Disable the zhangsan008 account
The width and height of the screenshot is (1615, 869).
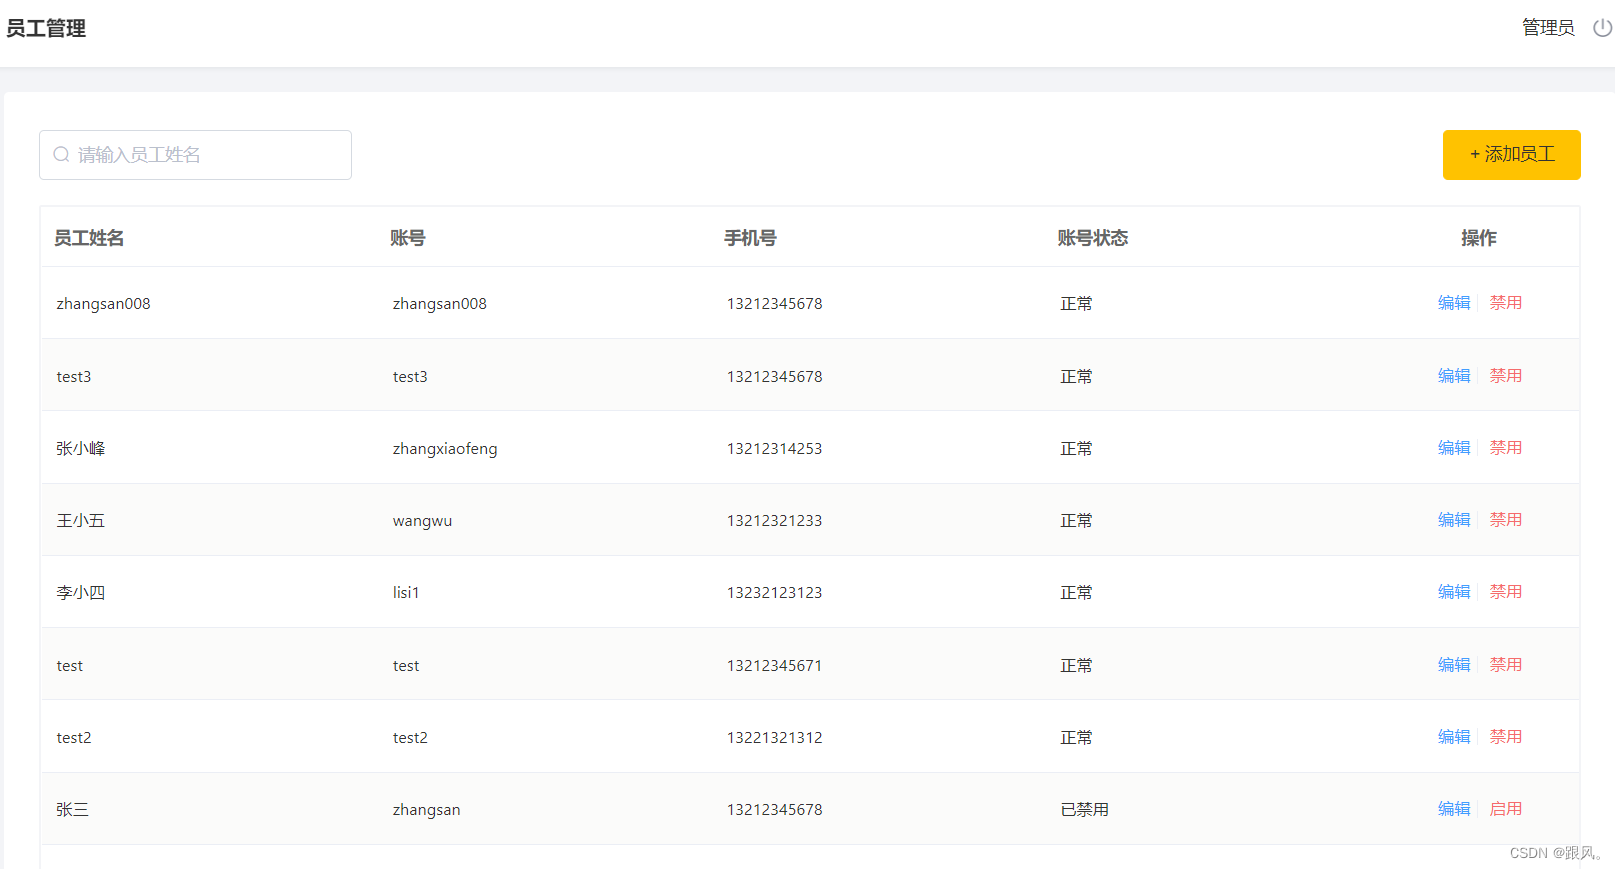pos(1506,303)
